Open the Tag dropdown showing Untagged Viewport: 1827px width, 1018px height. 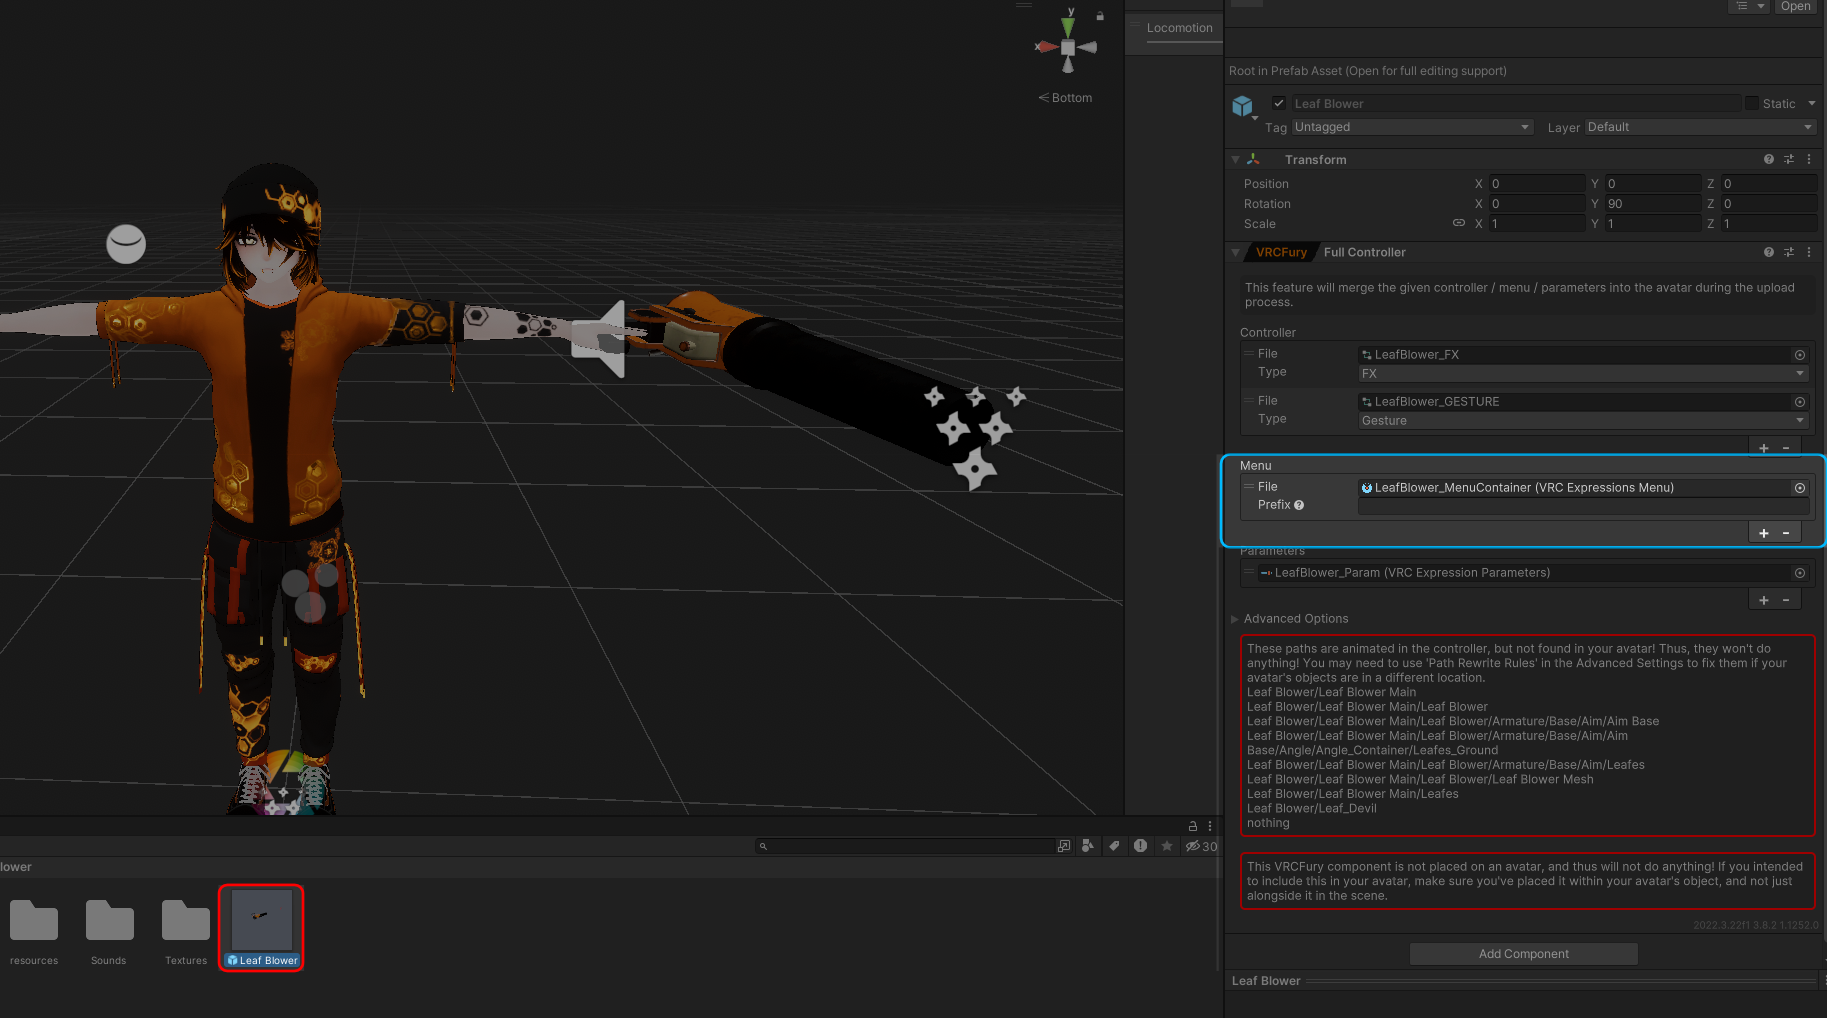click(x=1411, y=127)
